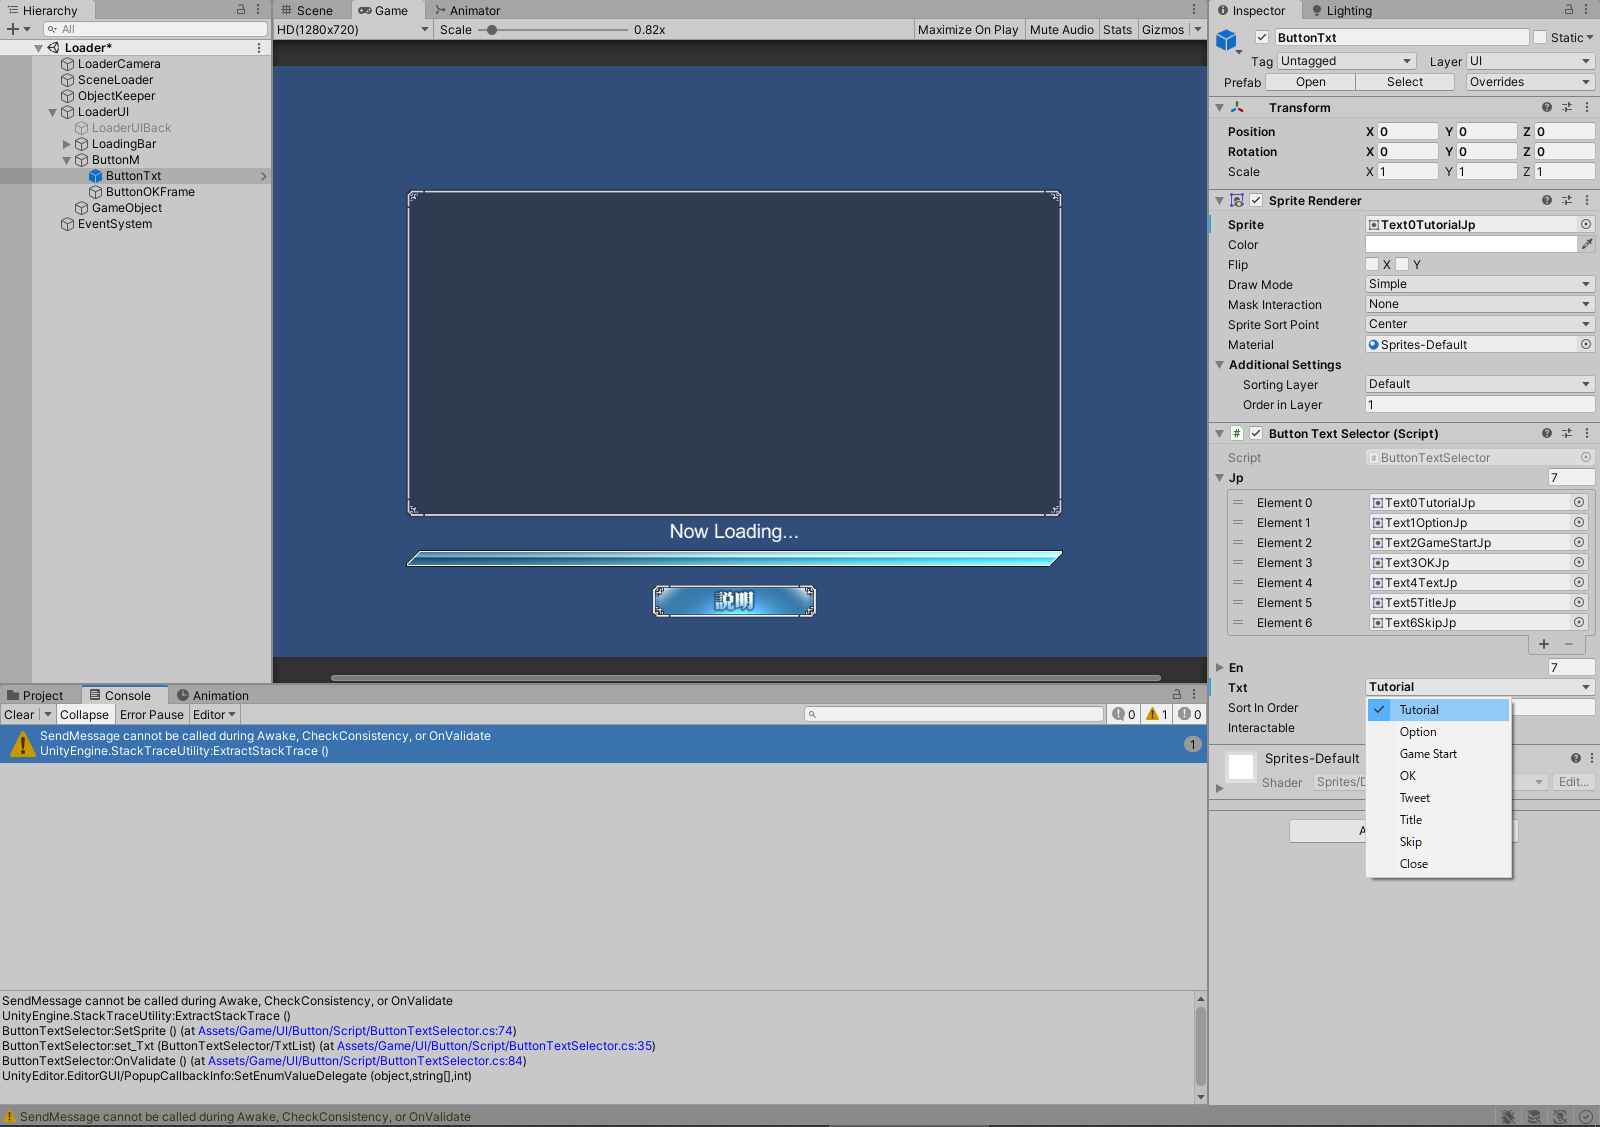Select Tweet from the Txt dropdown list
Viewport: 1600px width, 1127px height.
[1439, 798]
